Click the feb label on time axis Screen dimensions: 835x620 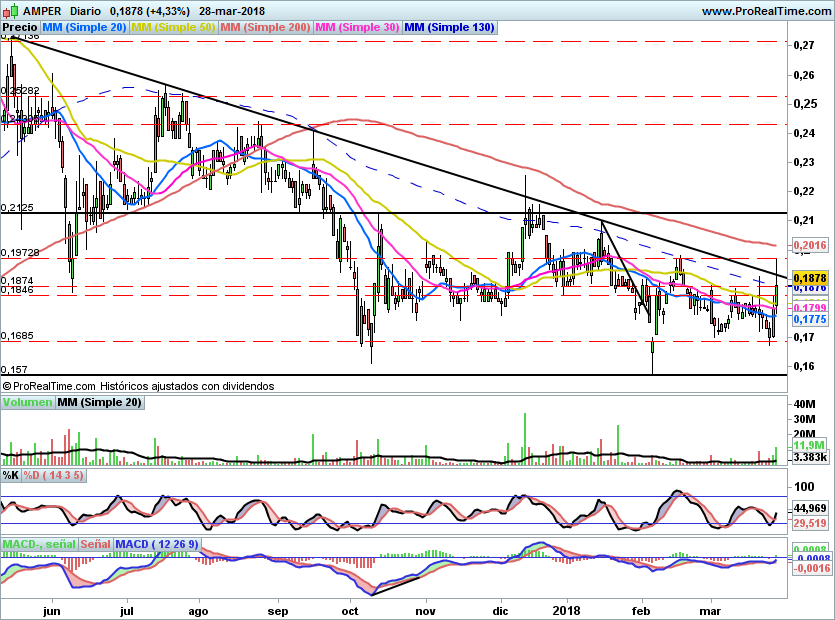click(641, 611)
